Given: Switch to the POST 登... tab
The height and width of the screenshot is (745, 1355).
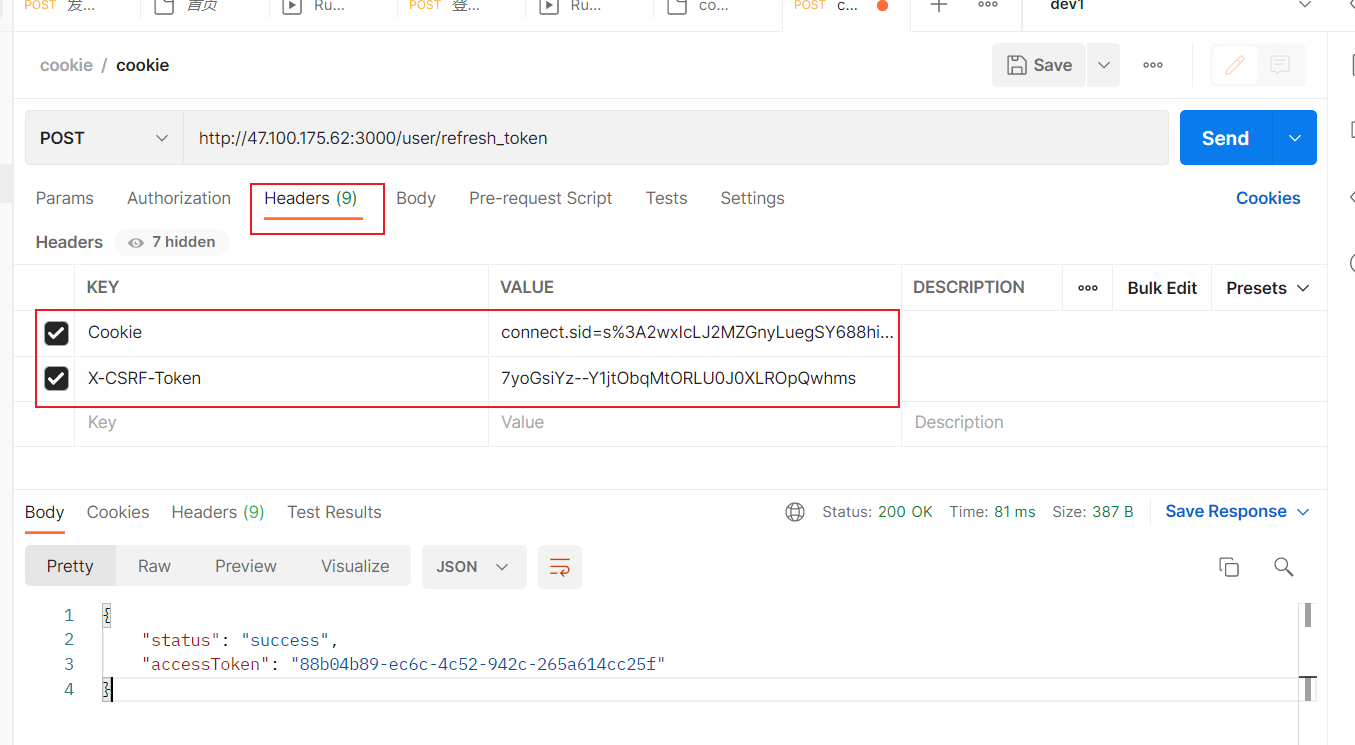Looking at the screenshot, I should 461,6.
